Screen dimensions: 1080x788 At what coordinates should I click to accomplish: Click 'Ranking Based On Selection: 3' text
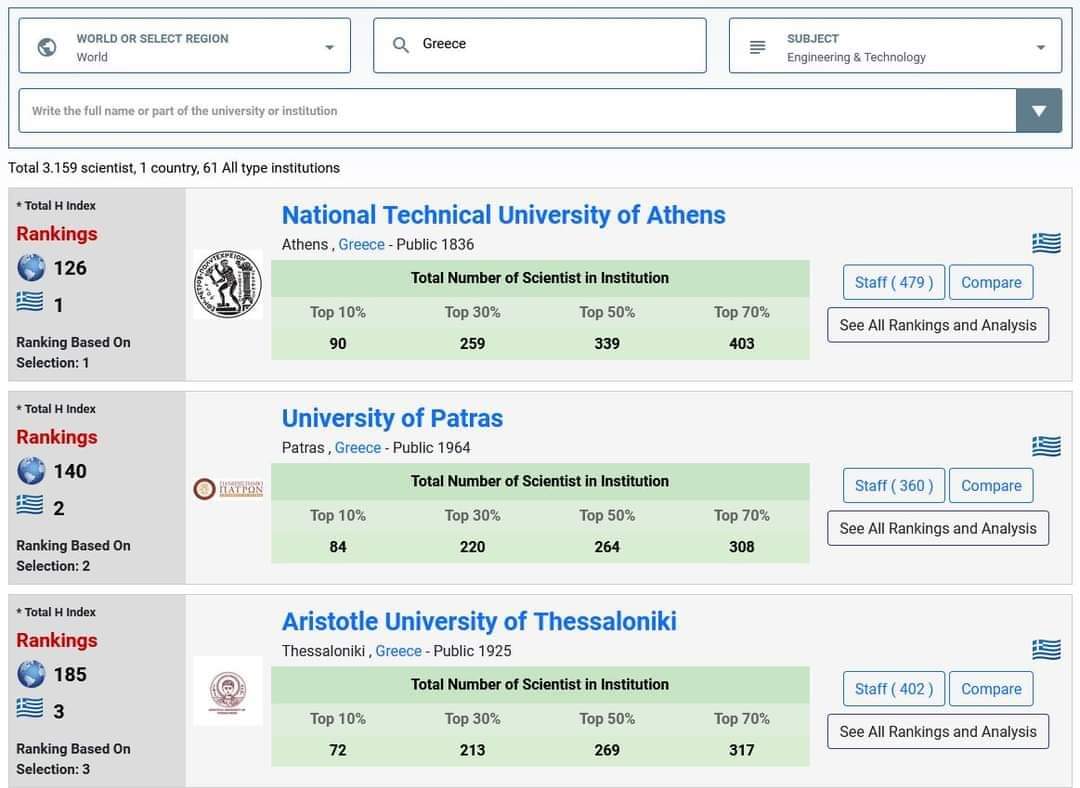click(x=73, y=759)
